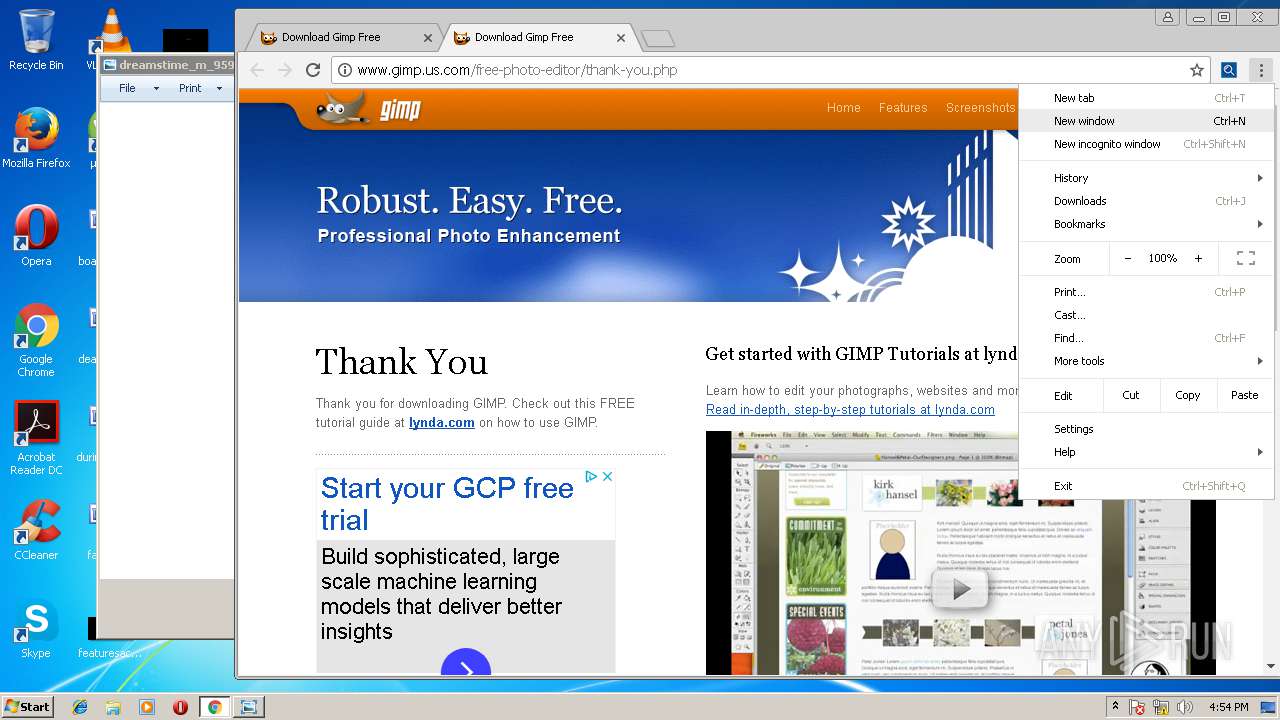Click the Opera icon in taskbar
Image resolution: width=1280 pixels, height=720 pixels.
click(x=180, y=707)
